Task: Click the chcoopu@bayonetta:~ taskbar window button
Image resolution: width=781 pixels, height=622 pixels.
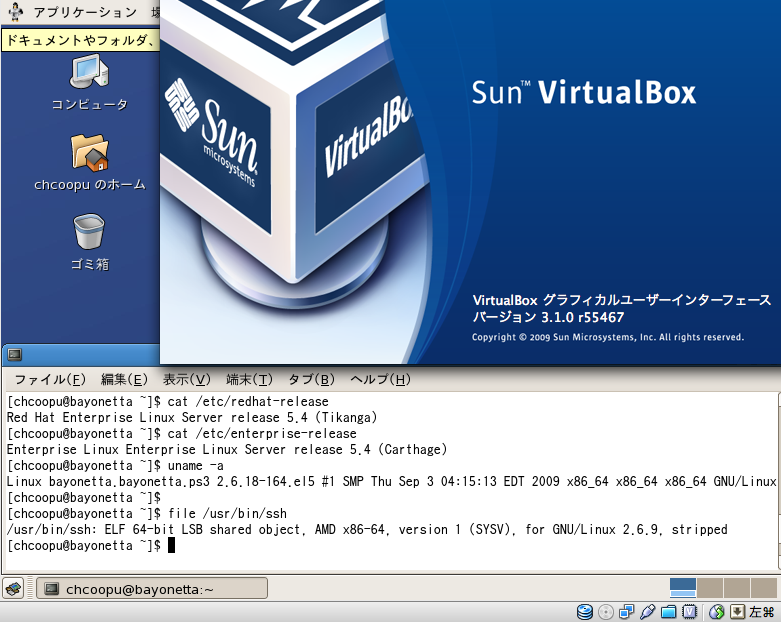Action: pos(152,589)
